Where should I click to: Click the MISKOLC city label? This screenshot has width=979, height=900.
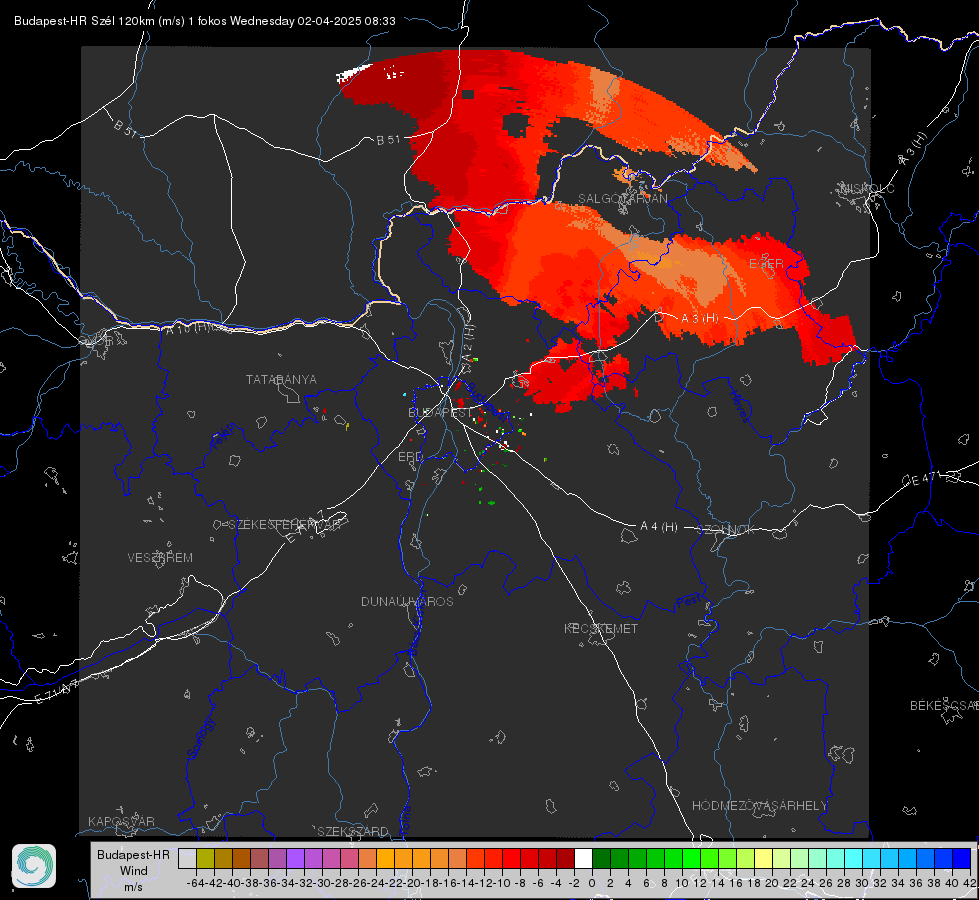pyautogui.click(x=867, y=189)
